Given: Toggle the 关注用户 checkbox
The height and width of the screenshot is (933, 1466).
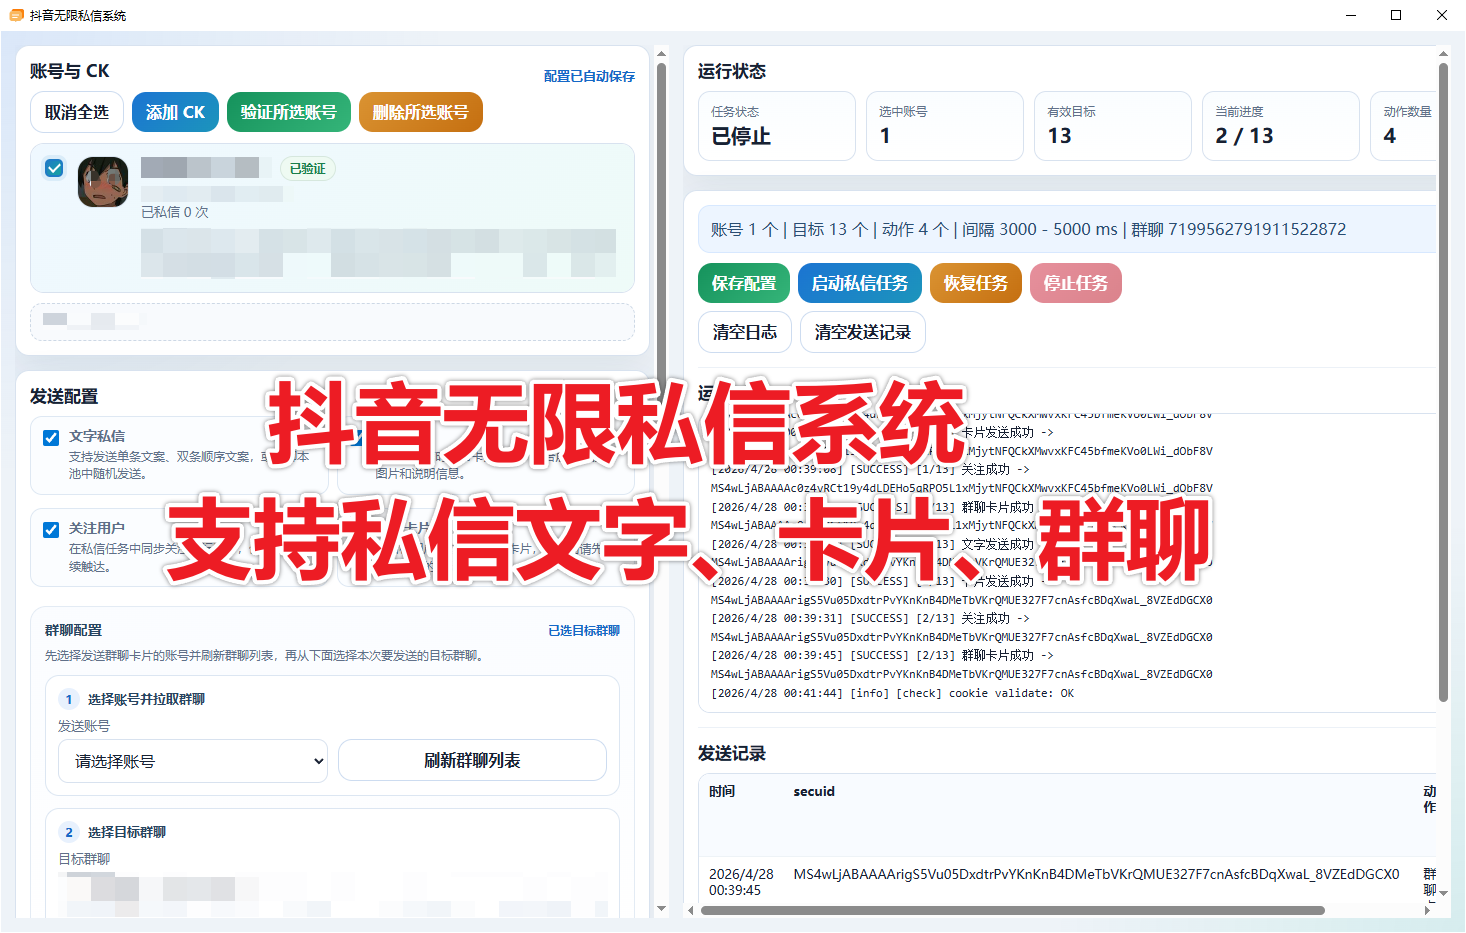Looking at the screenshot, I should [x=51, y=529].
